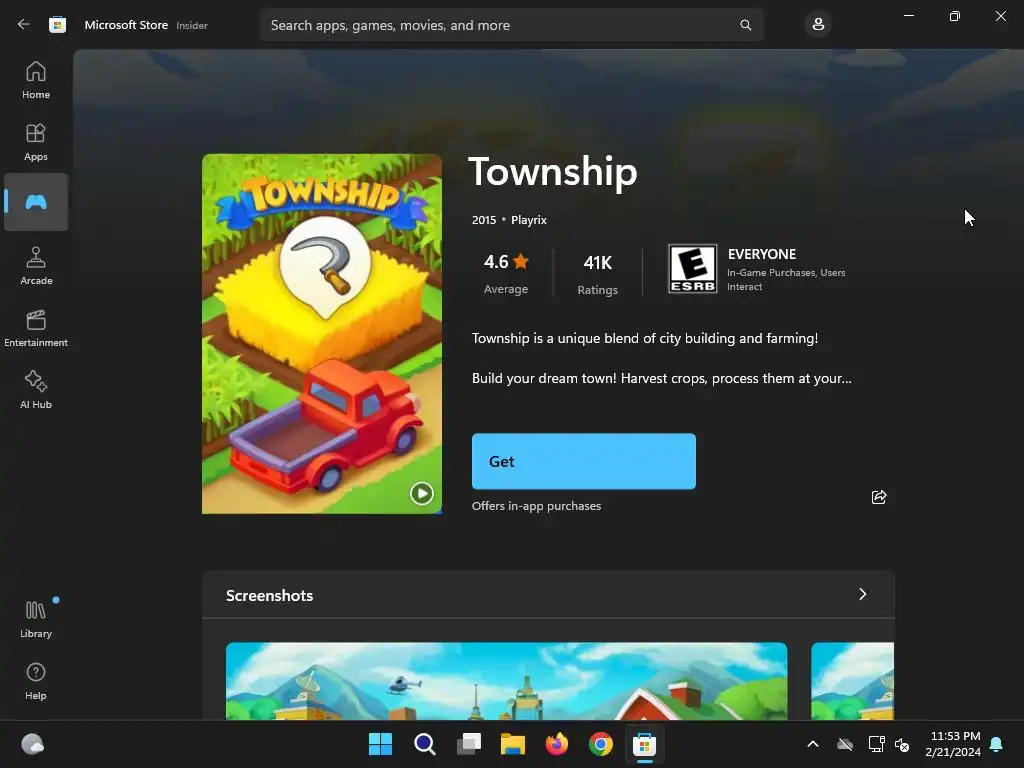Share the Township app page
Screen dimensions: 1024x768
coord(879,497)
